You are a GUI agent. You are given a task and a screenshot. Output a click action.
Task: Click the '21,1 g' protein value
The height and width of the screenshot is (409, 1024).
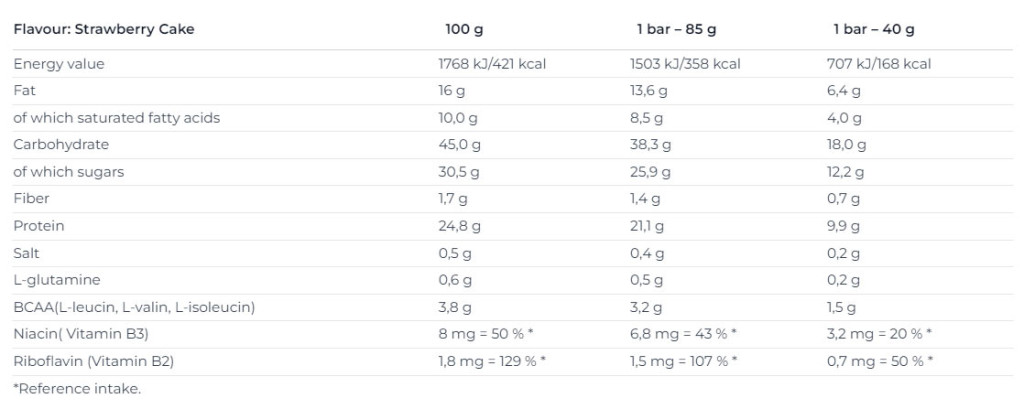pyautogui.click(x=647, y=226)
